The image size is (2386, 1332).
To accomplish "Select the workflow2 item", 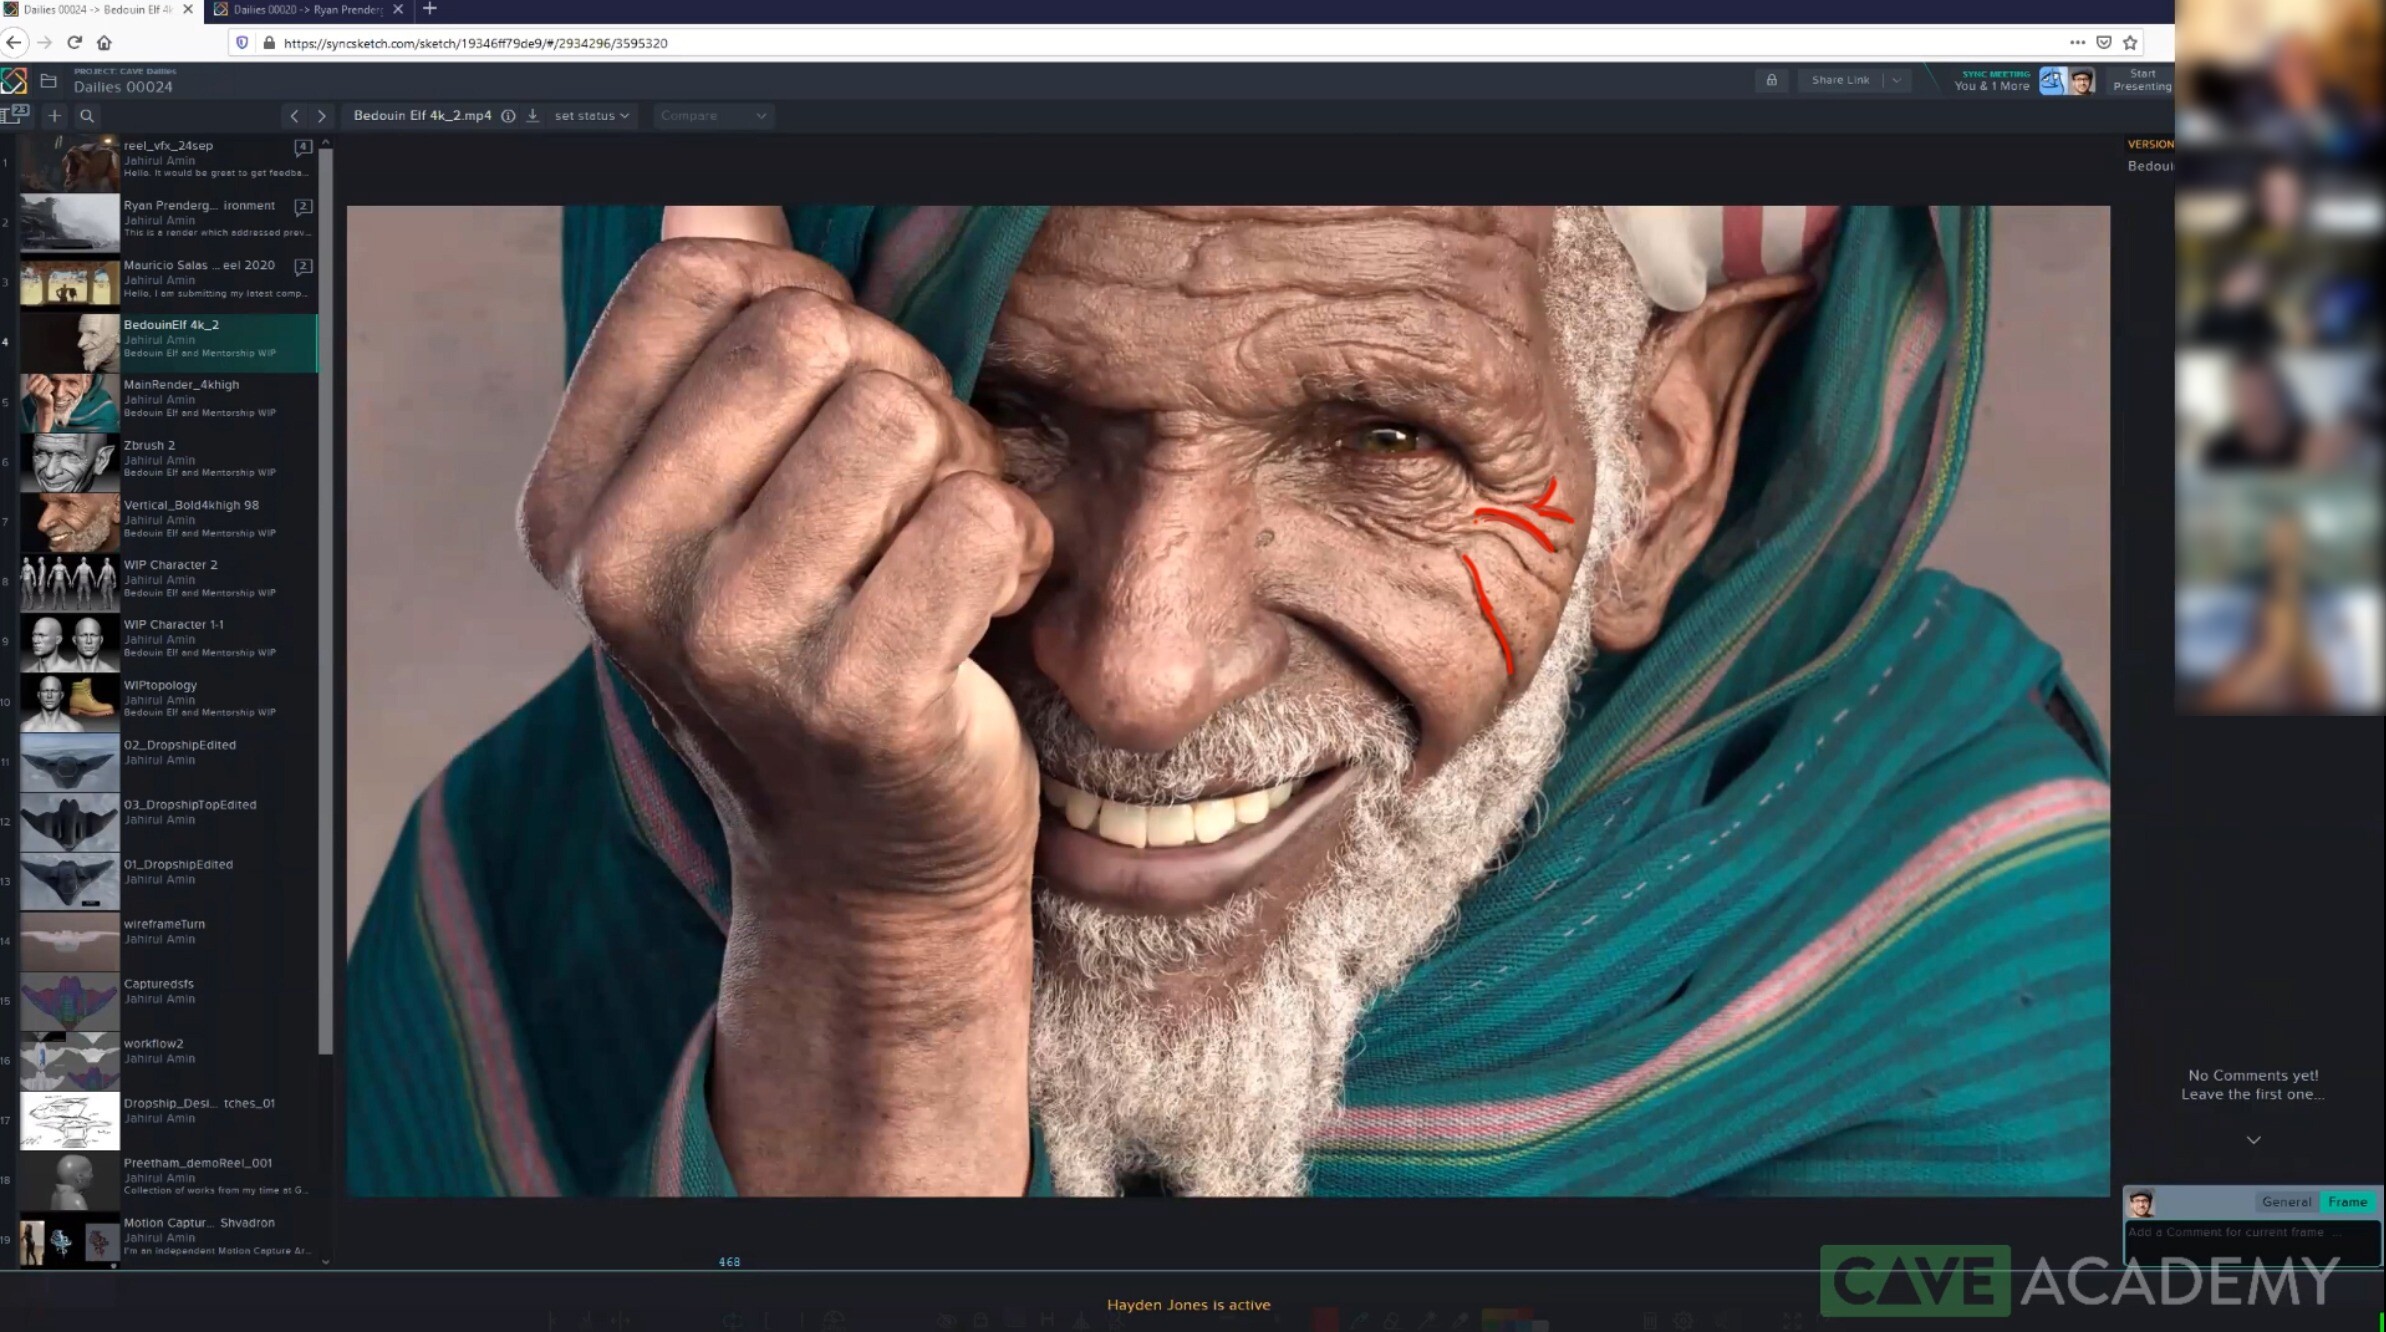I will pos(168,1061).
